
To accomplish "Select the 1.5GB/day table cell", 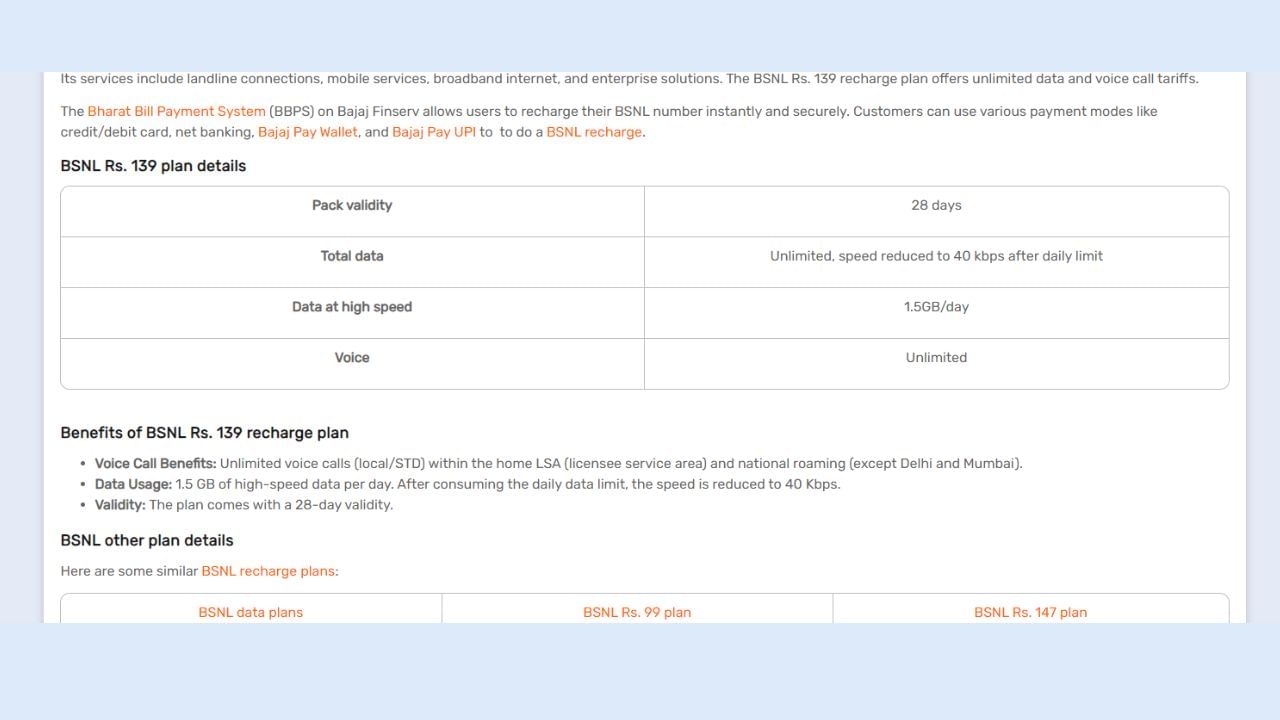I will tap(936, 313).
